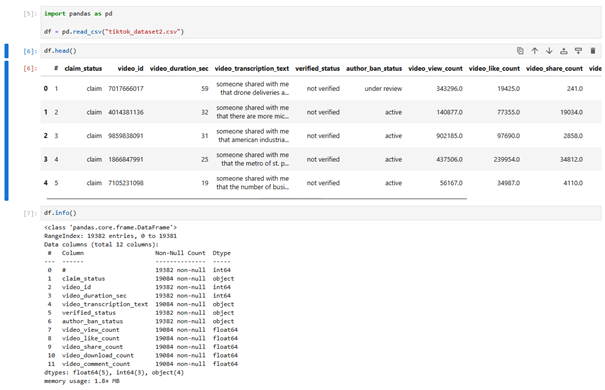Click the duration cell showing 19
Image resolution: width=605 pixels, height=390 pixels.
pos(205,183)
